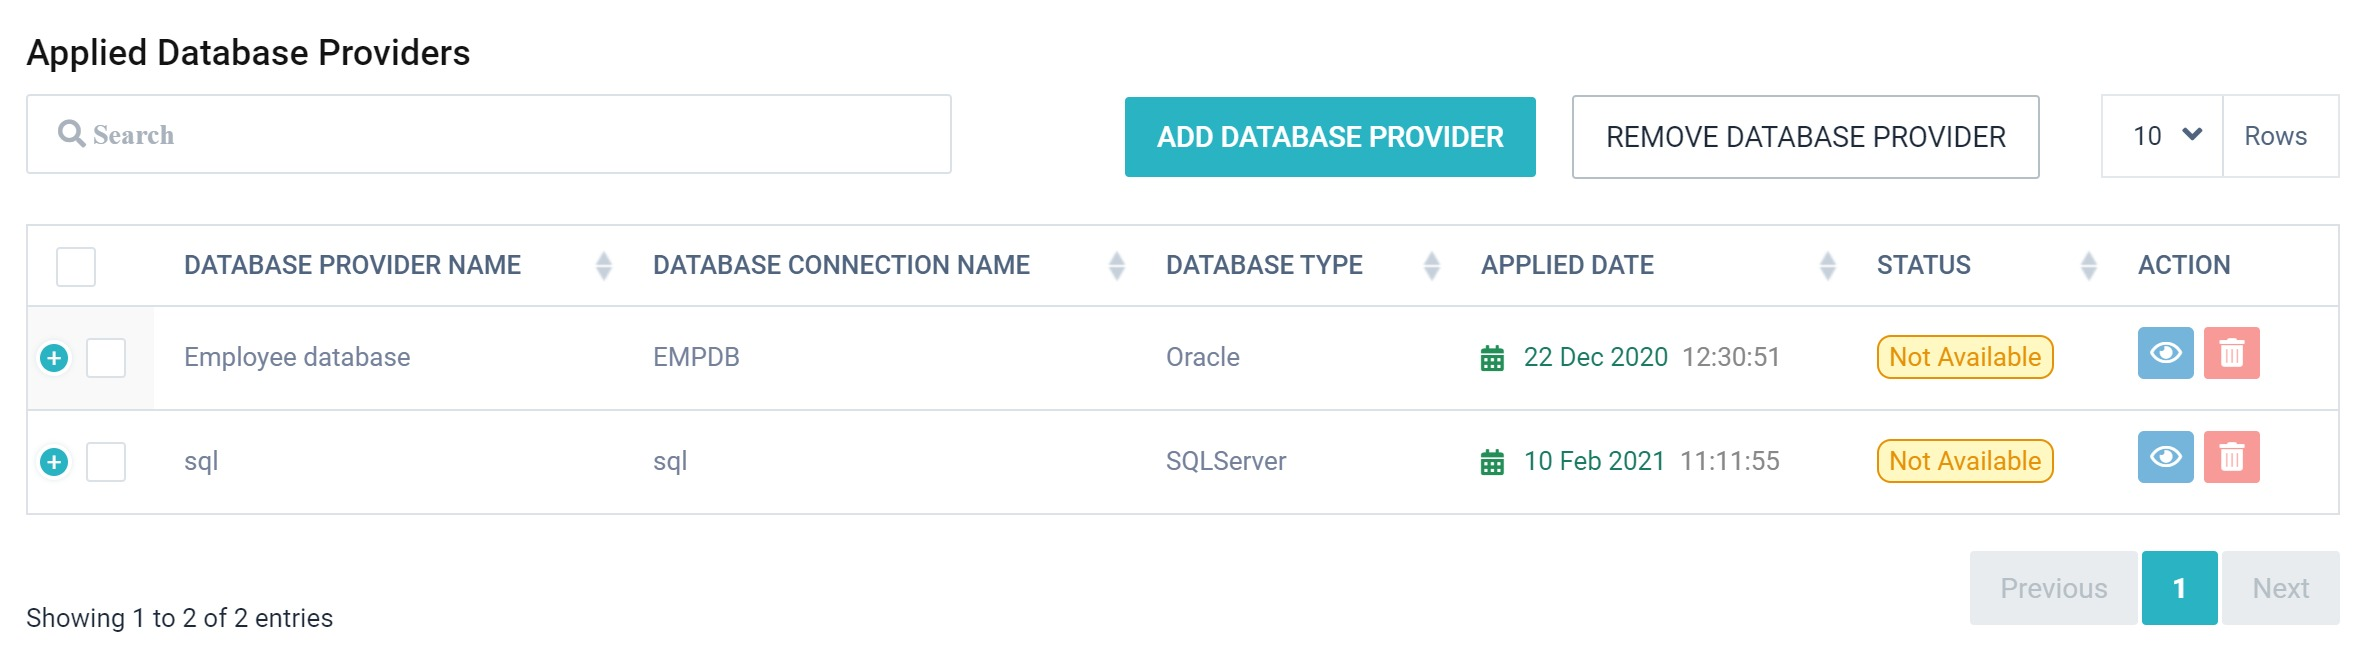The image size is (2364, 666).
Task: Sort by Database Type arrows
Action: (x=1431, y=265)
